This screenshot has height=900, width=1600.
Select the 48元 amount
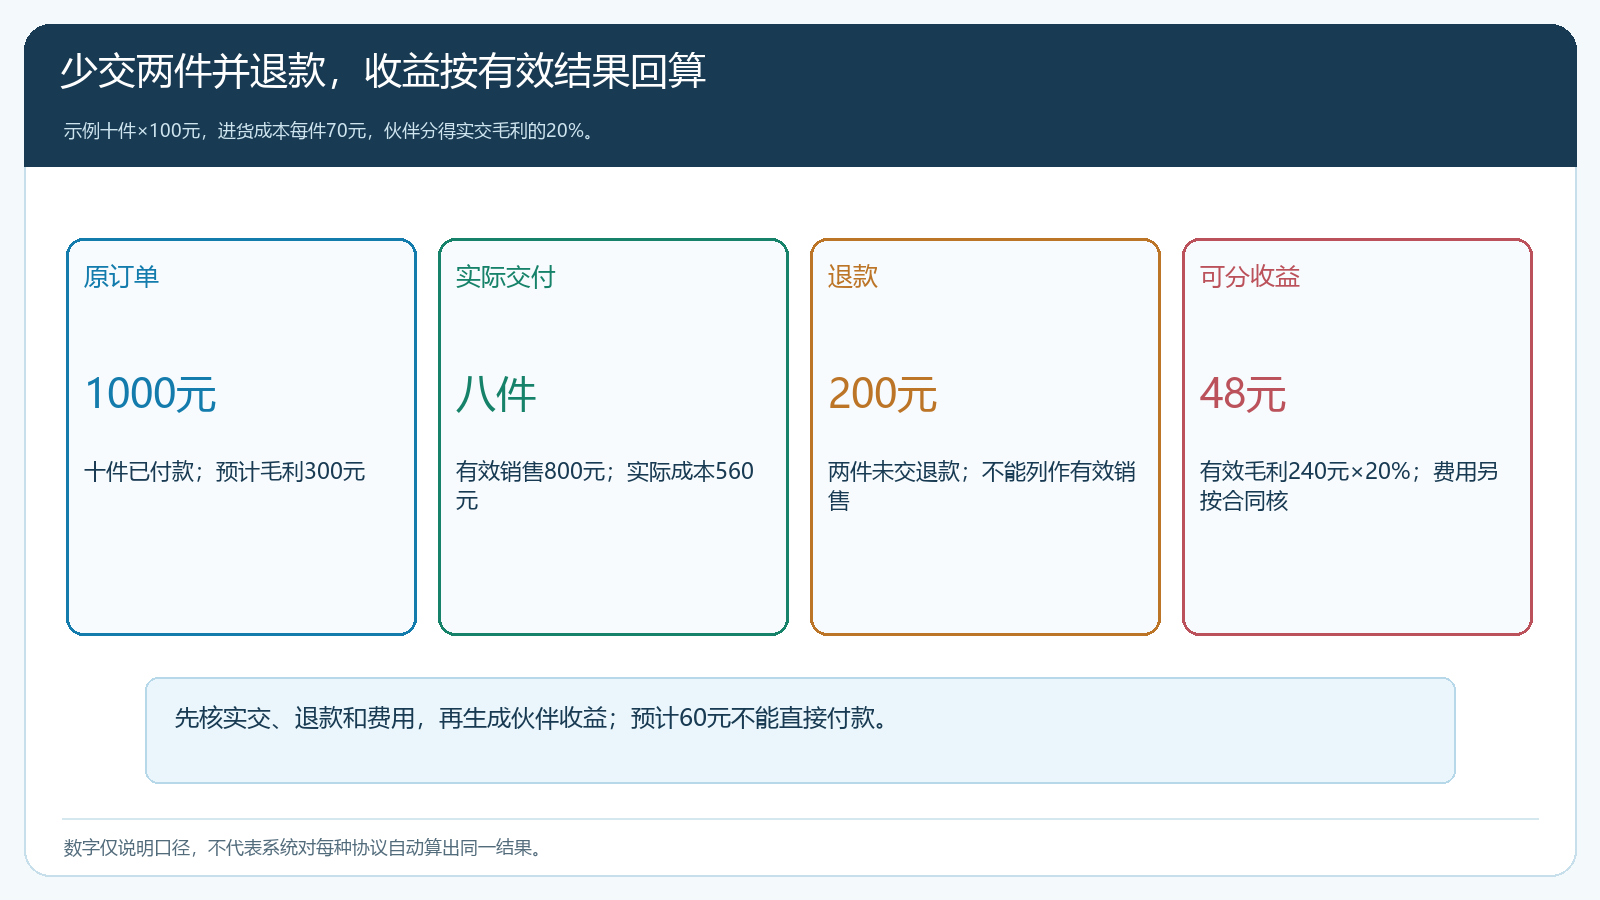coord(1243,394)
